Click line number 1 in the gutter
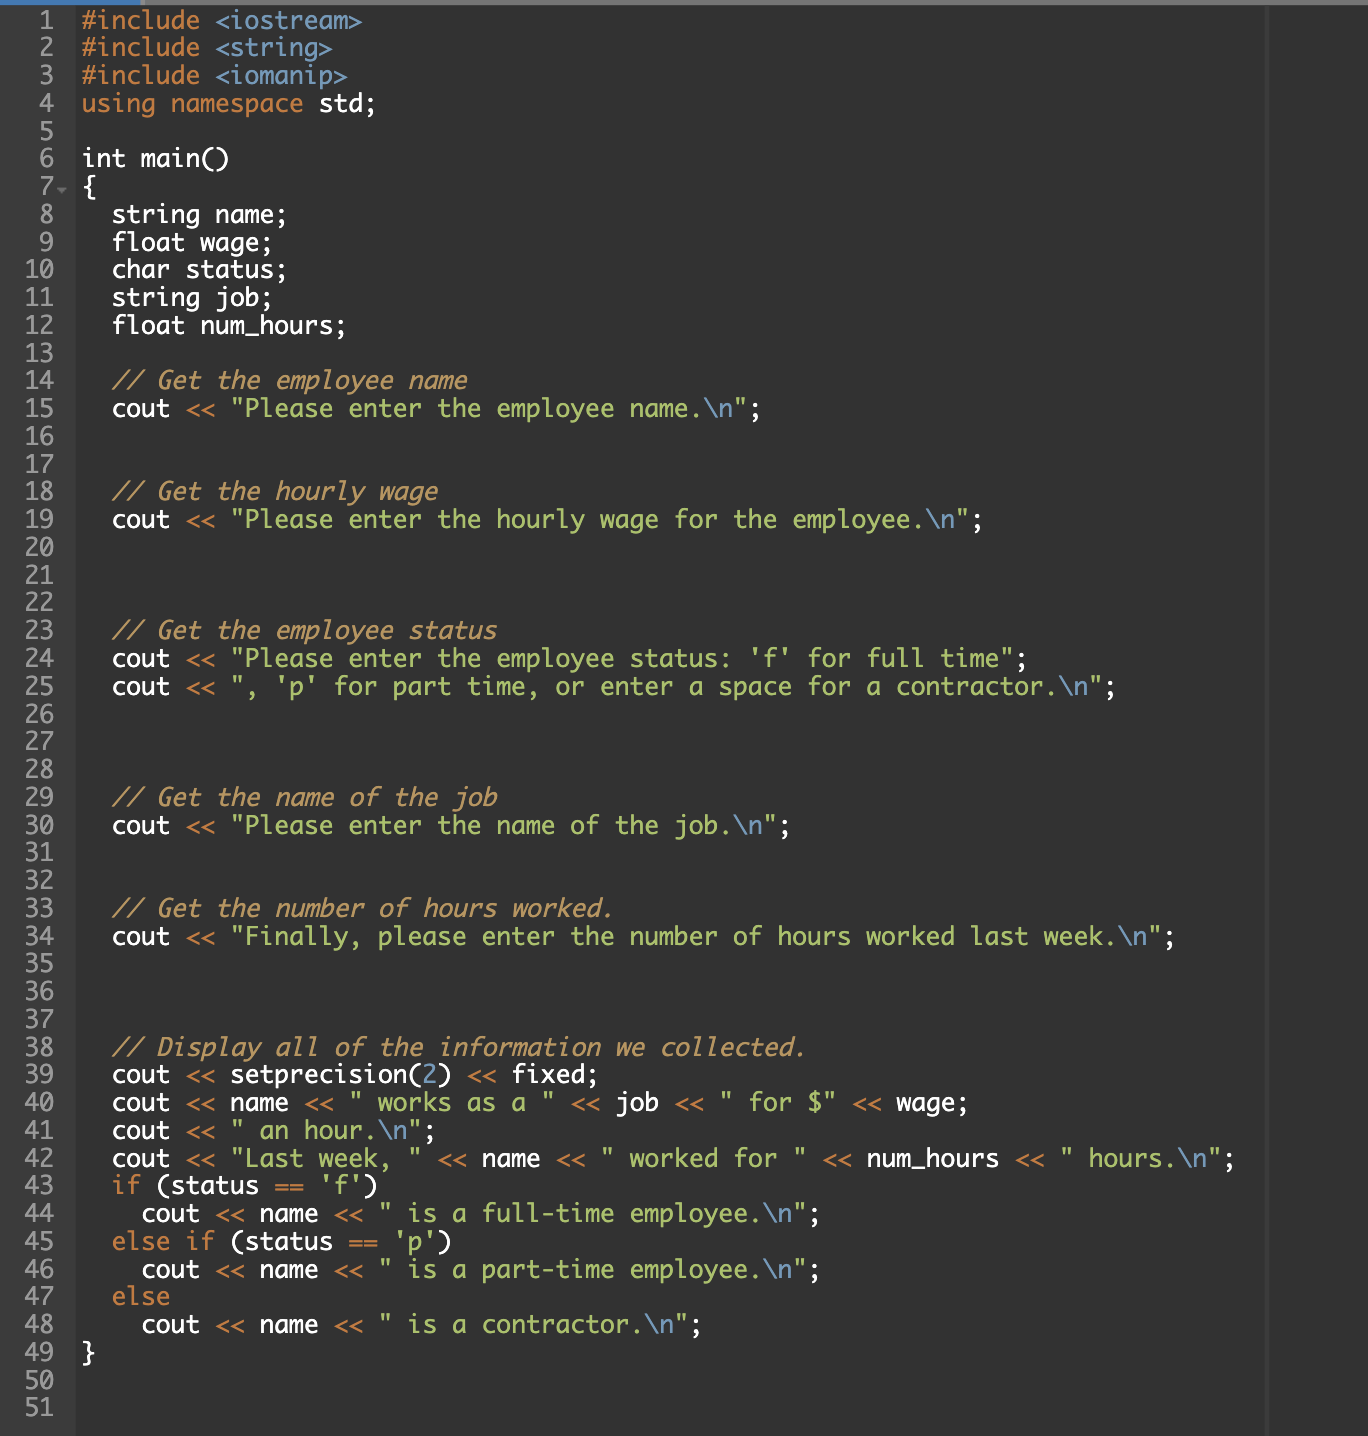 pos(42,20)
